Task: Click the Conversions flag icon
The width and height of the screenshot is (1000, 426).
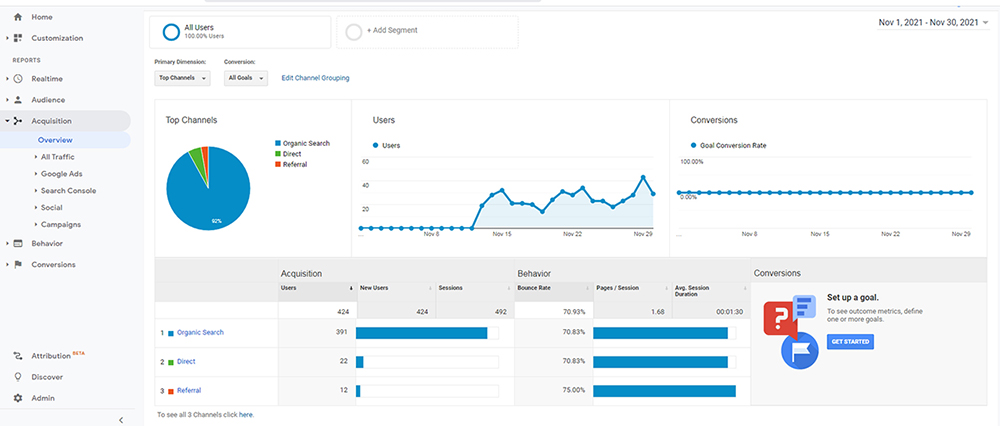Action: click(x=18, y=265)
